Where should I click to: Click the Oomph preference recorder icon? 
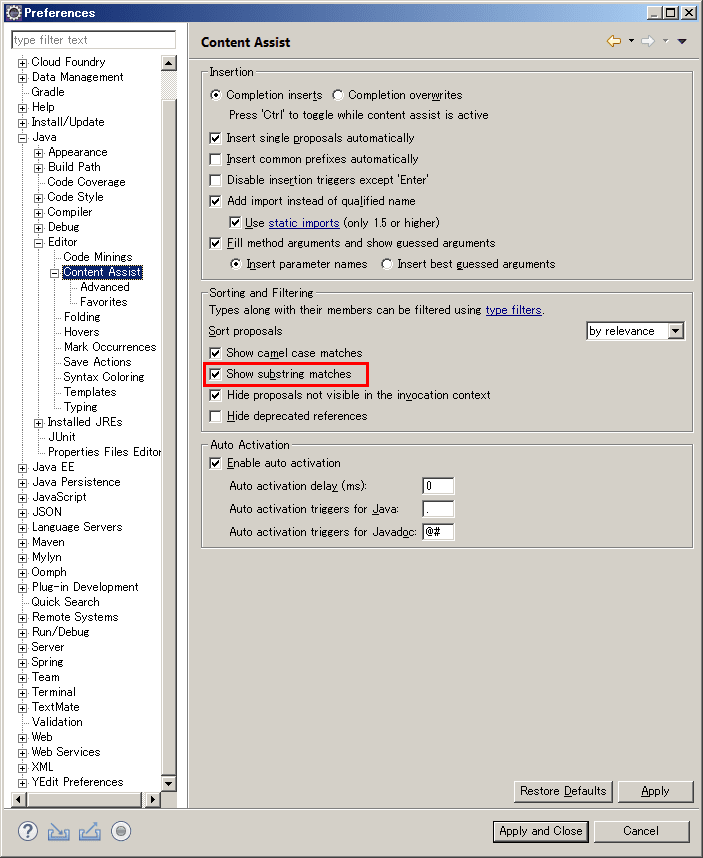121,831
